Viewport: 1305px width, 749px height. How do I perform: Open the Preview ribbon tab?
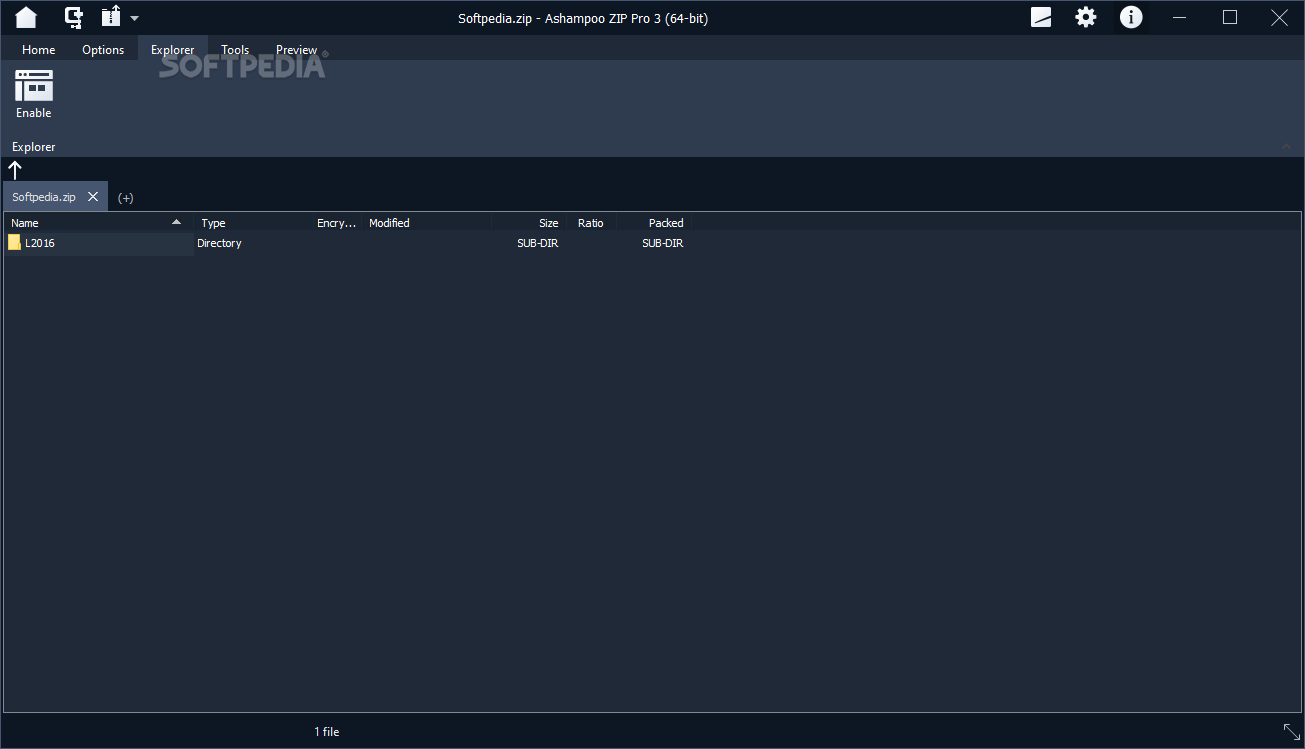[x=296, y=49]
